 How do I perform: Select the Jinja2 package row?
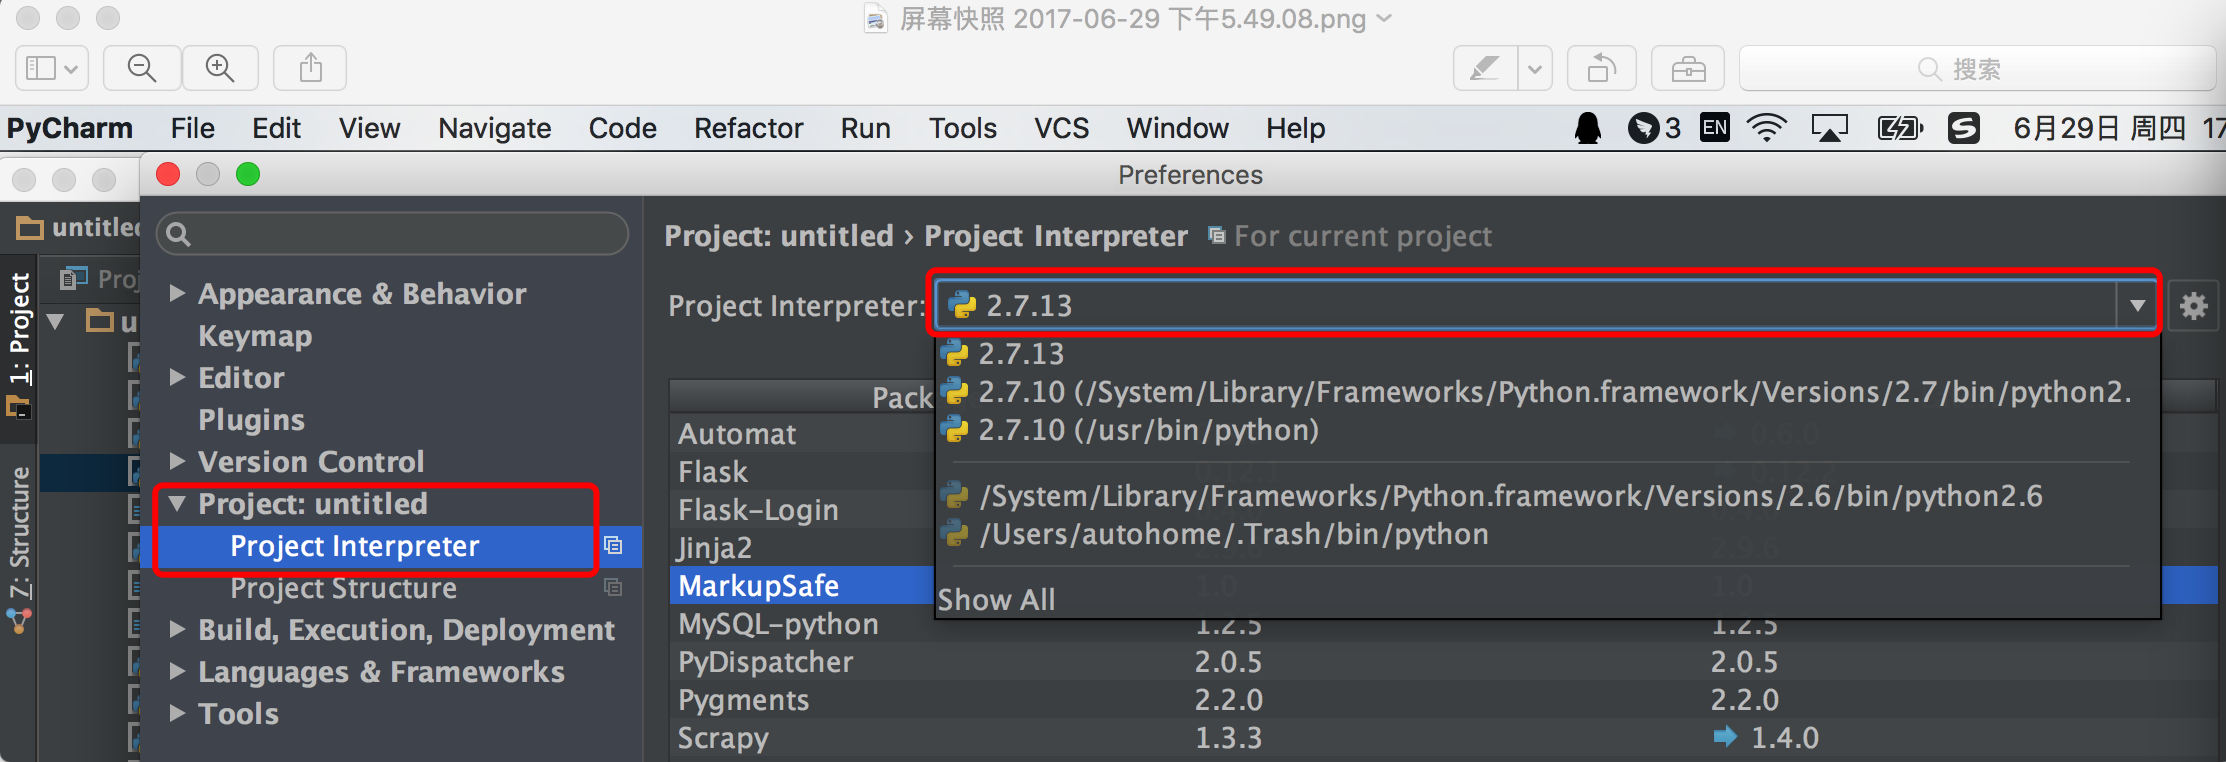coord(715,547)
